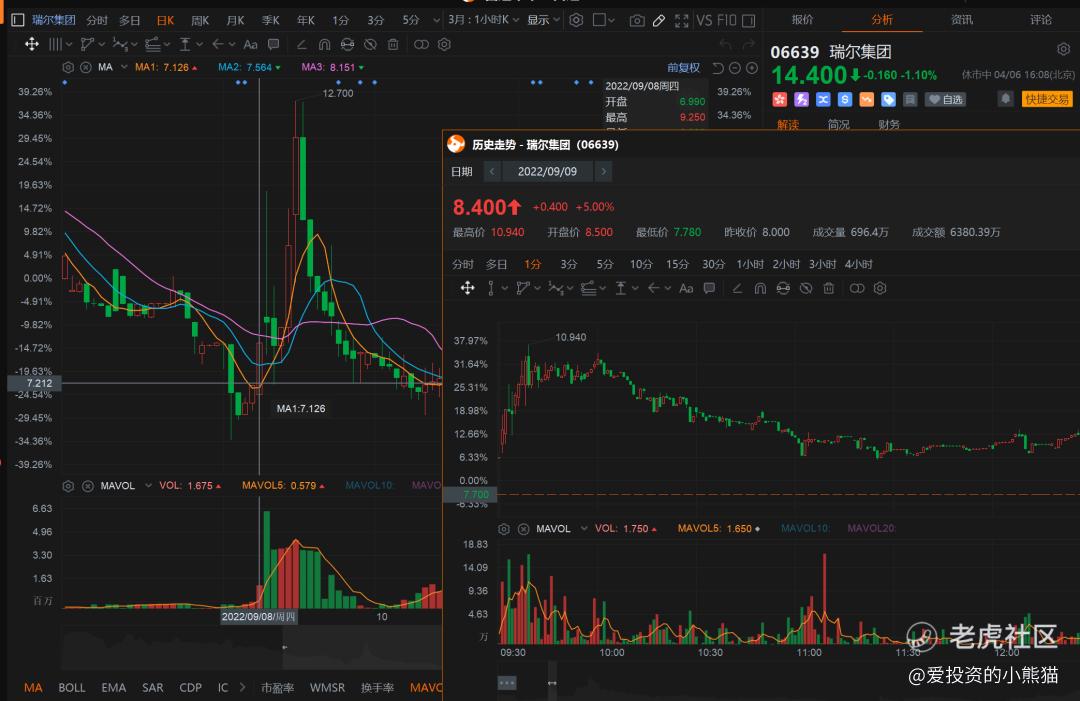Open 评论 comments tab in right panel
1080x701 pixels.
(1041, 19)
